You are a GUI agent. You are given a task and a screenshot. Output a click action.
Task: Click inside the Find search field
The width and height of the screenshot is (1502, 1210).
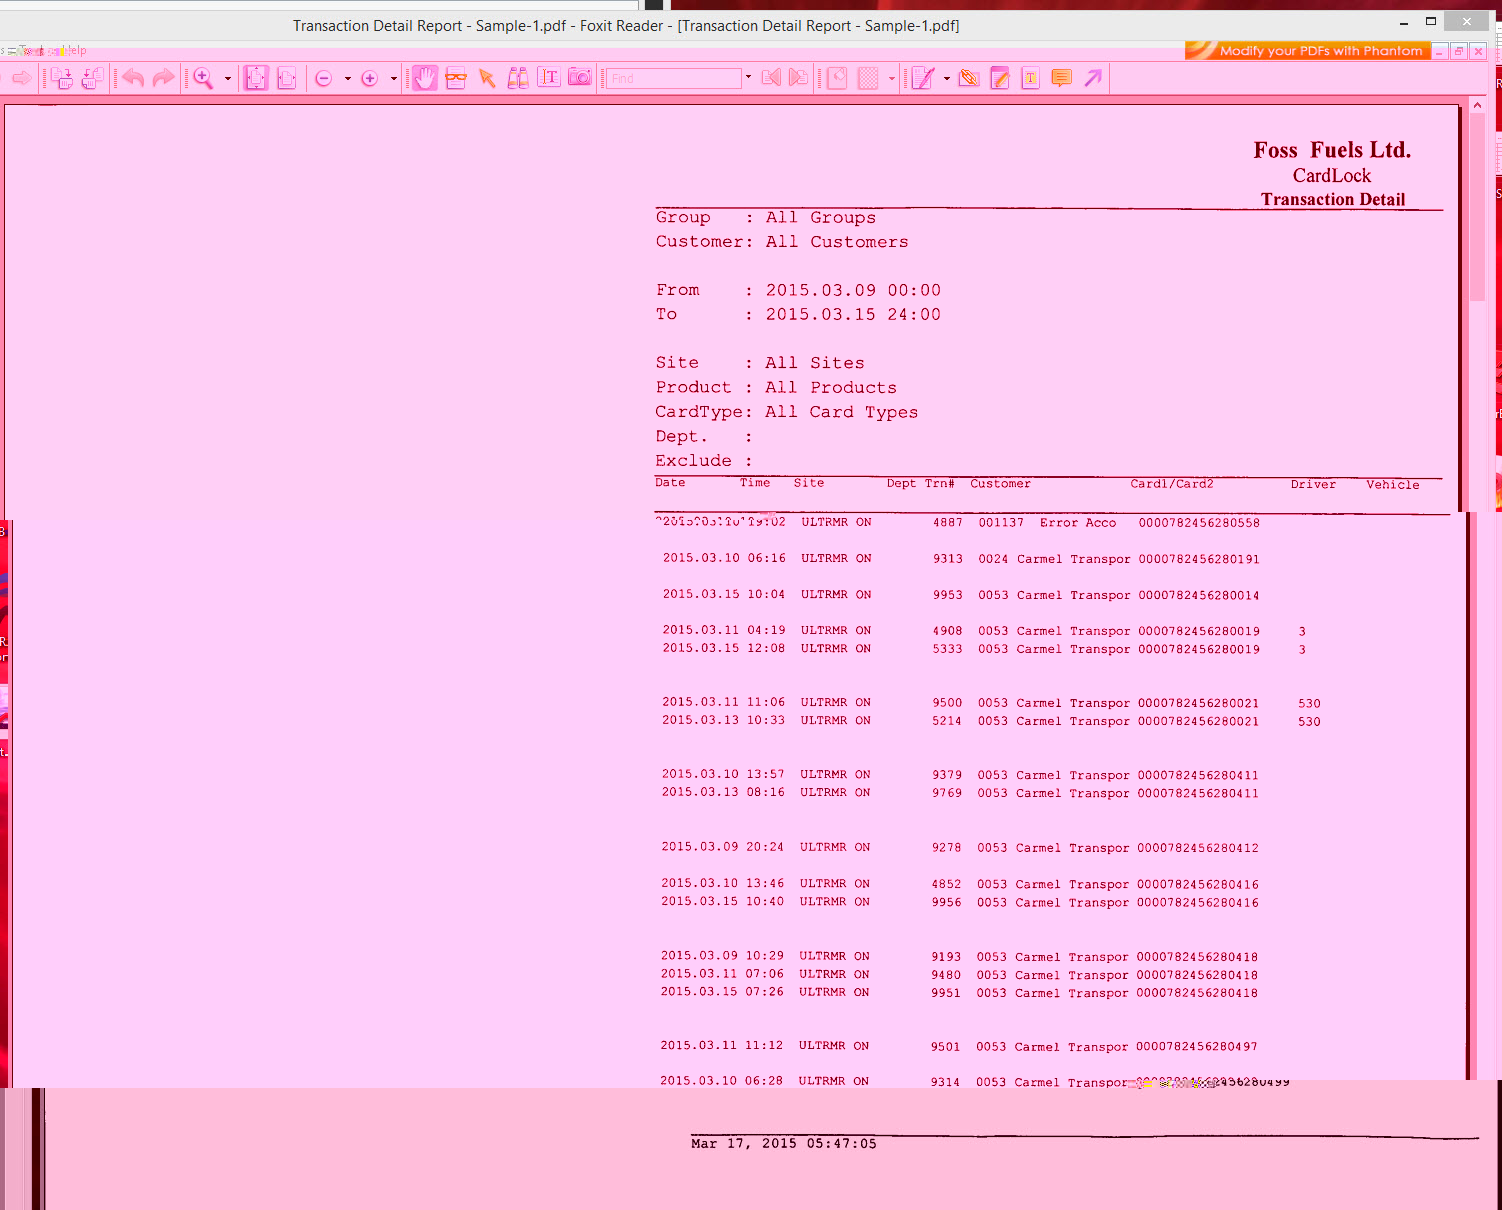673,78
